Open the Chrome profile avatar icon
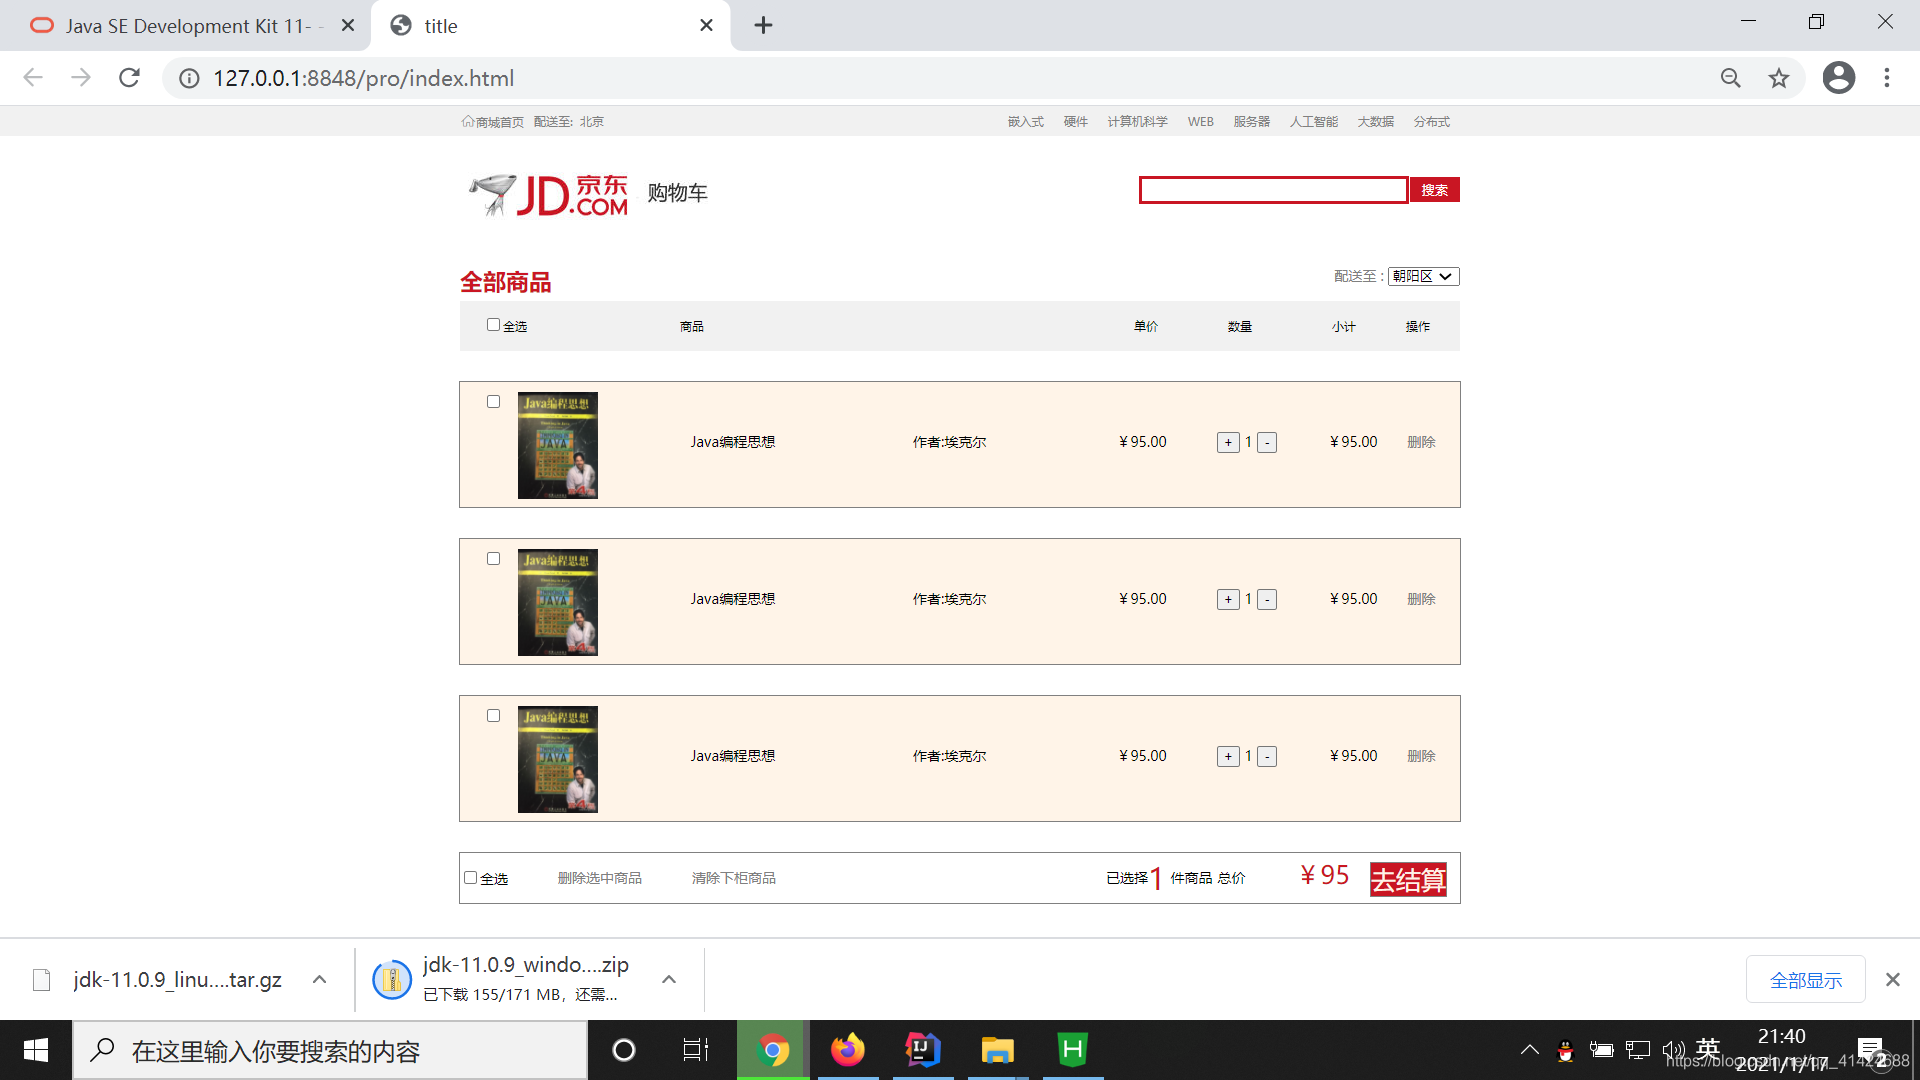 tap(1838, 78)
